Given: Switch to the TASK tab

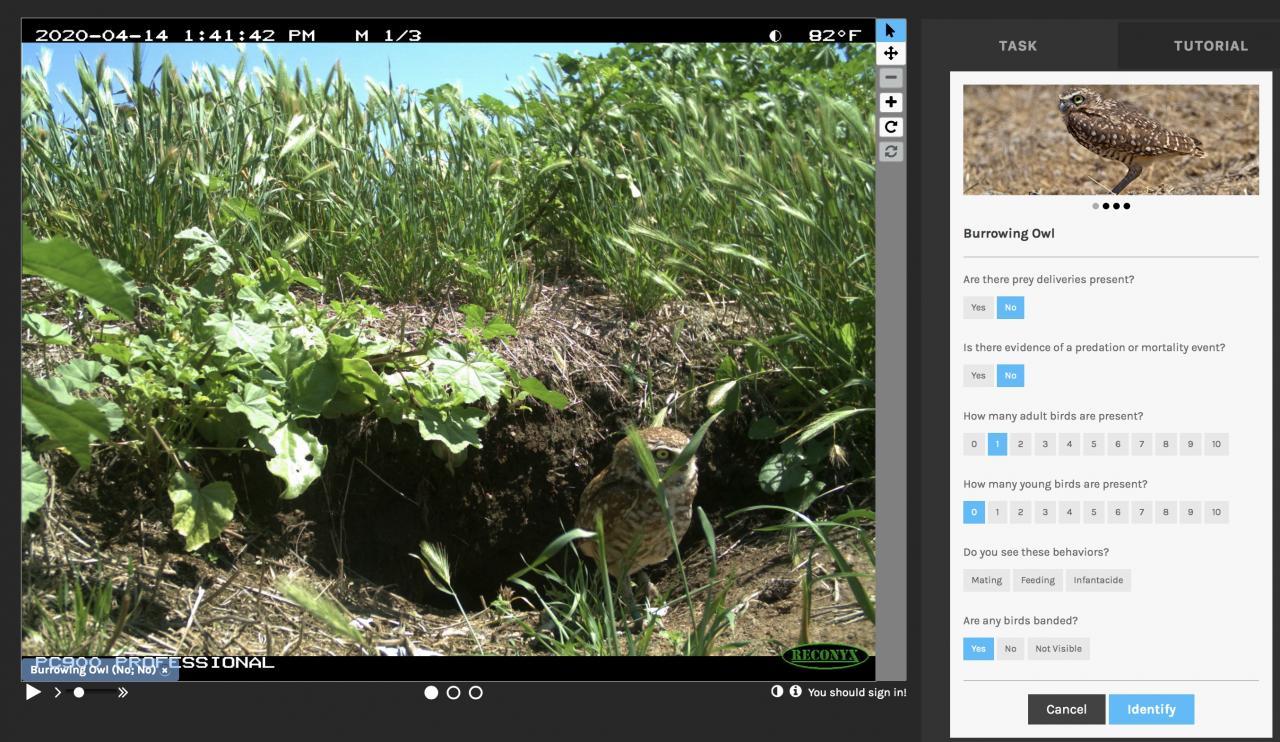Looking at the screenshot, I should (x=1018, y=46).
